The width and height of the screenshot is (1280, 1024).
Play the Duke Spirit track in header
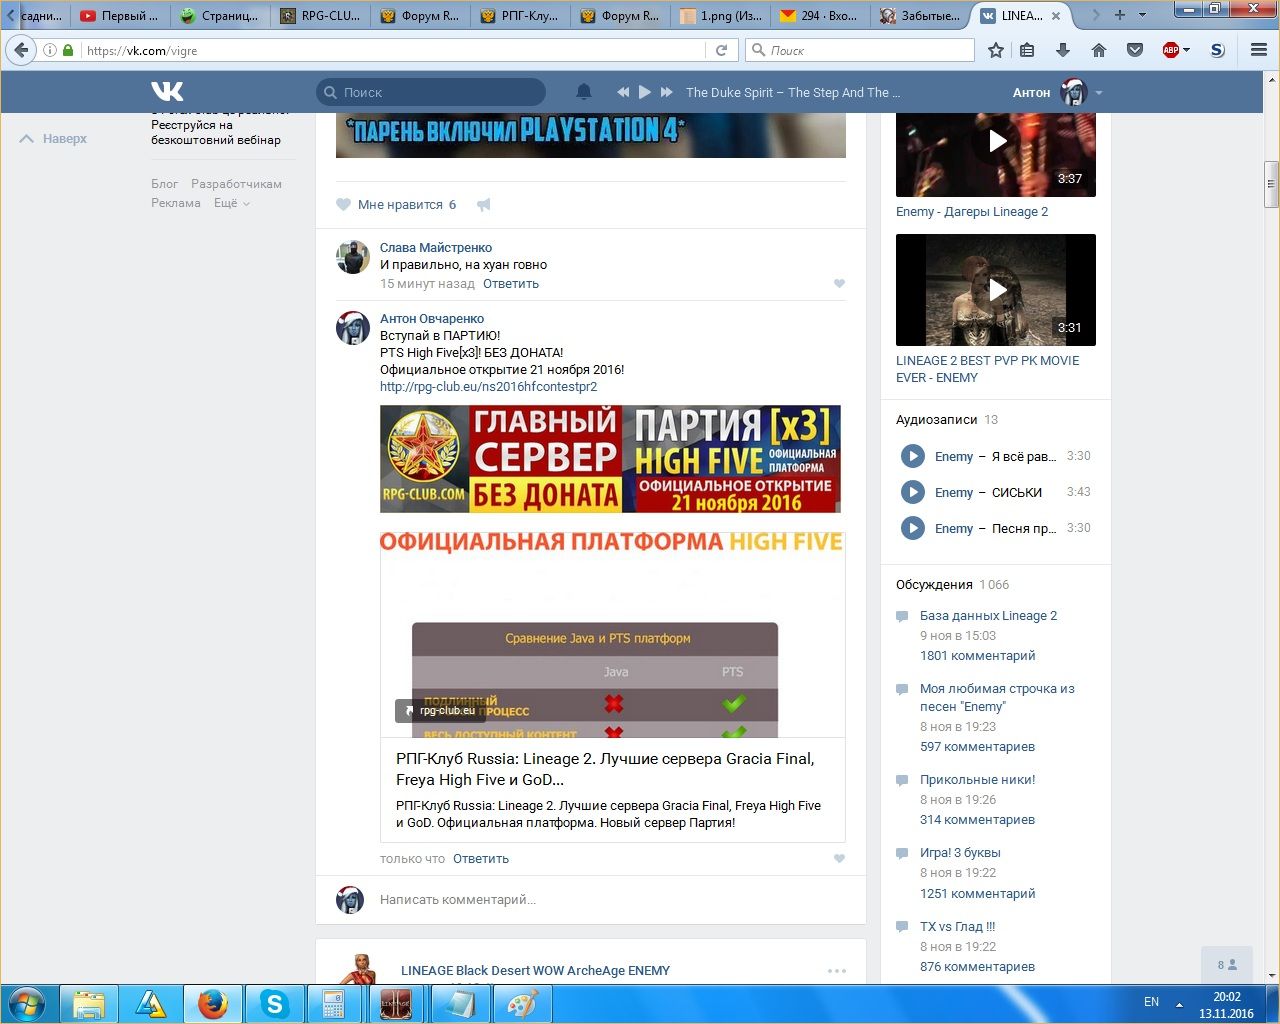(x=645, y=92)
